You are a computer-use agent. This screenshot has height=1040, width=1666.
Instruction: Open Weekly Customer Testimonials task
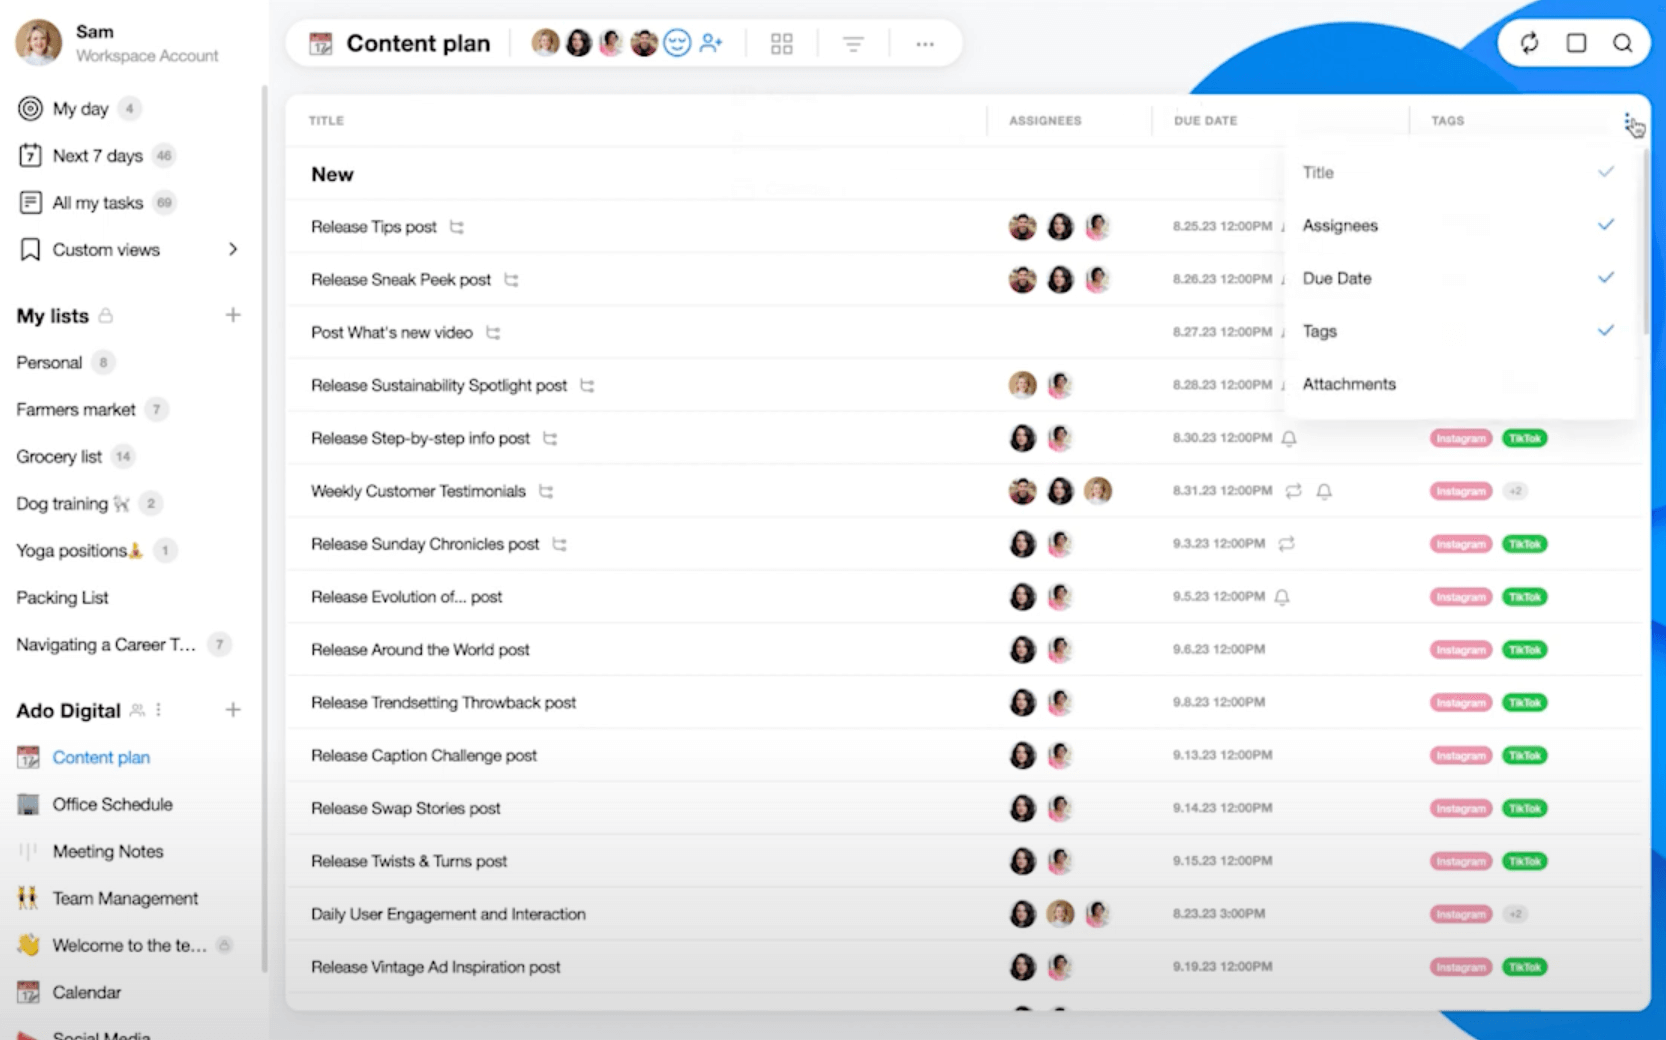pos(418,491)
